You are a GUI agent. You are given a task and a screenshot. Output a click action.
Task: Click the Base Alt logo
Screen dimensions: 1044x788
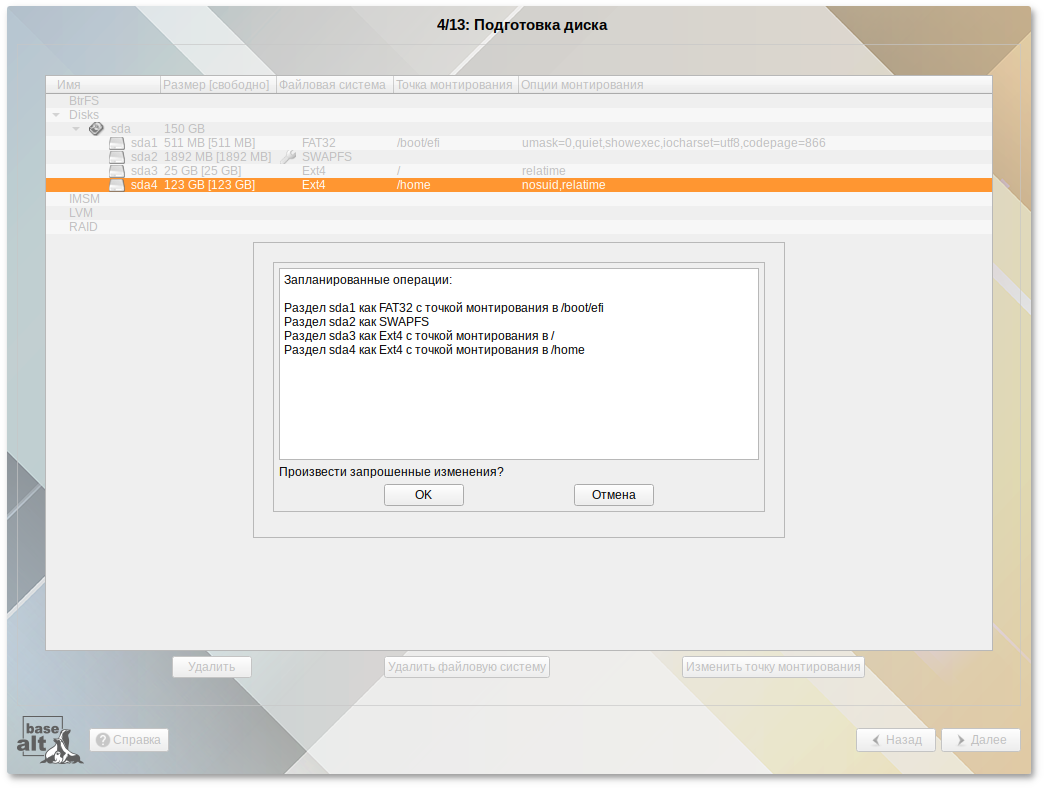tap(50, 740)
